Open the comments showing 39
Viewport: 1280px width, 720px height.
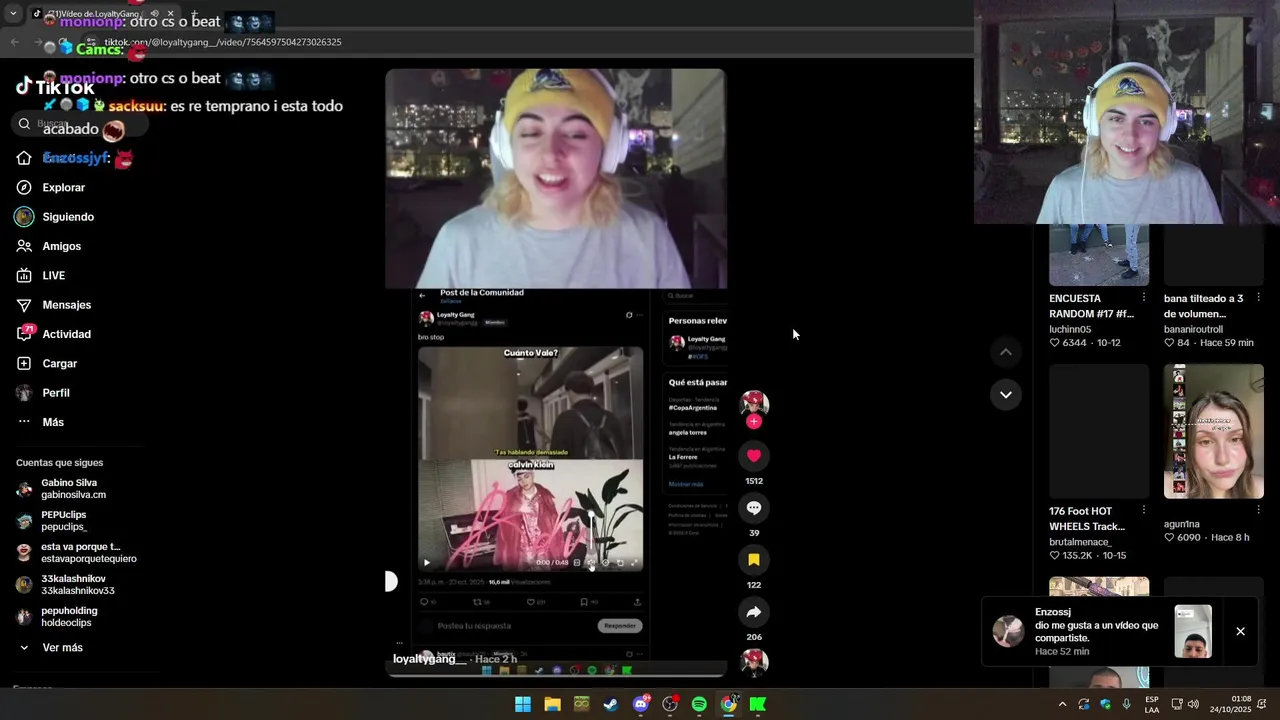pyautogui.click(x=754, y=508)
